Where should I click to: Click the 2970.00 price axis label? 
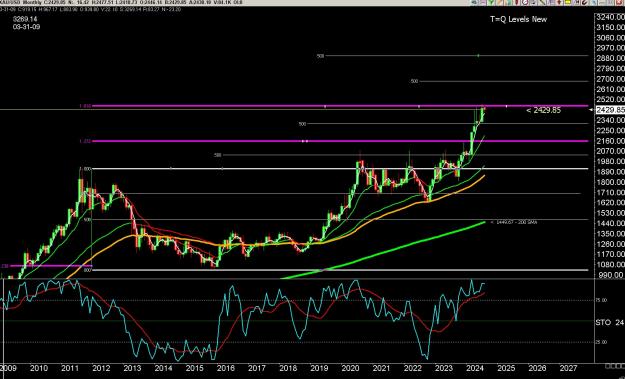click(x=610, y=48)
